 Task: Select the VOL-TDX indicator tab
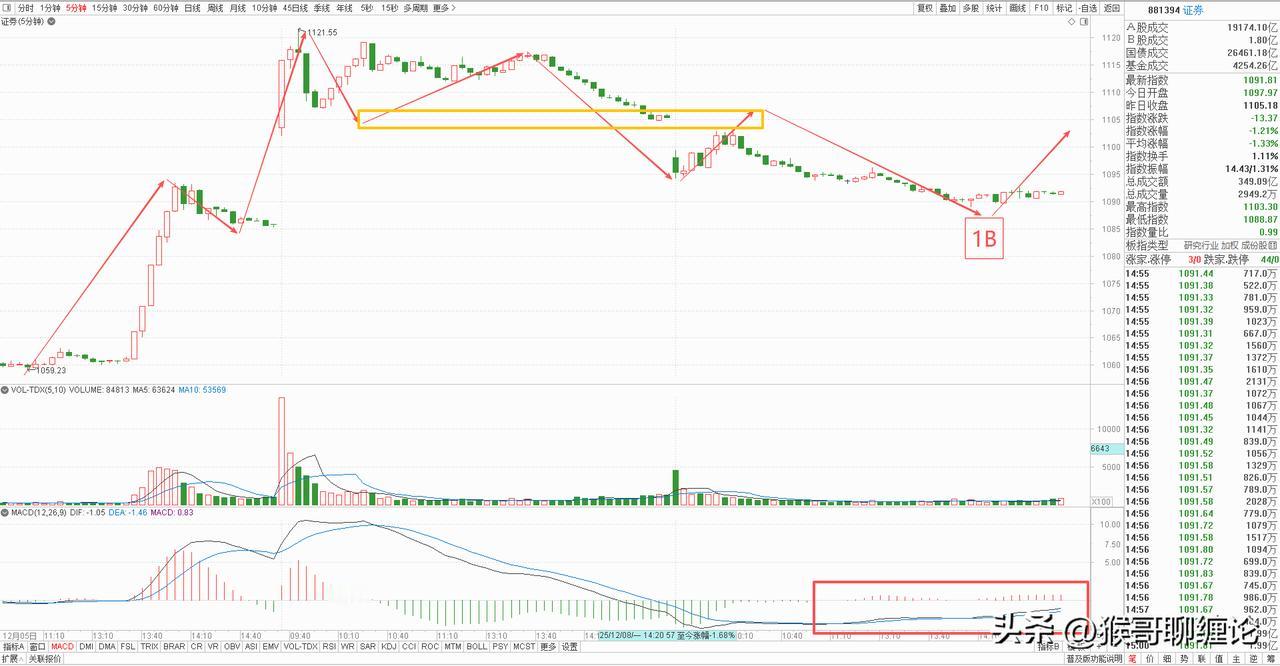pos(301,647)
